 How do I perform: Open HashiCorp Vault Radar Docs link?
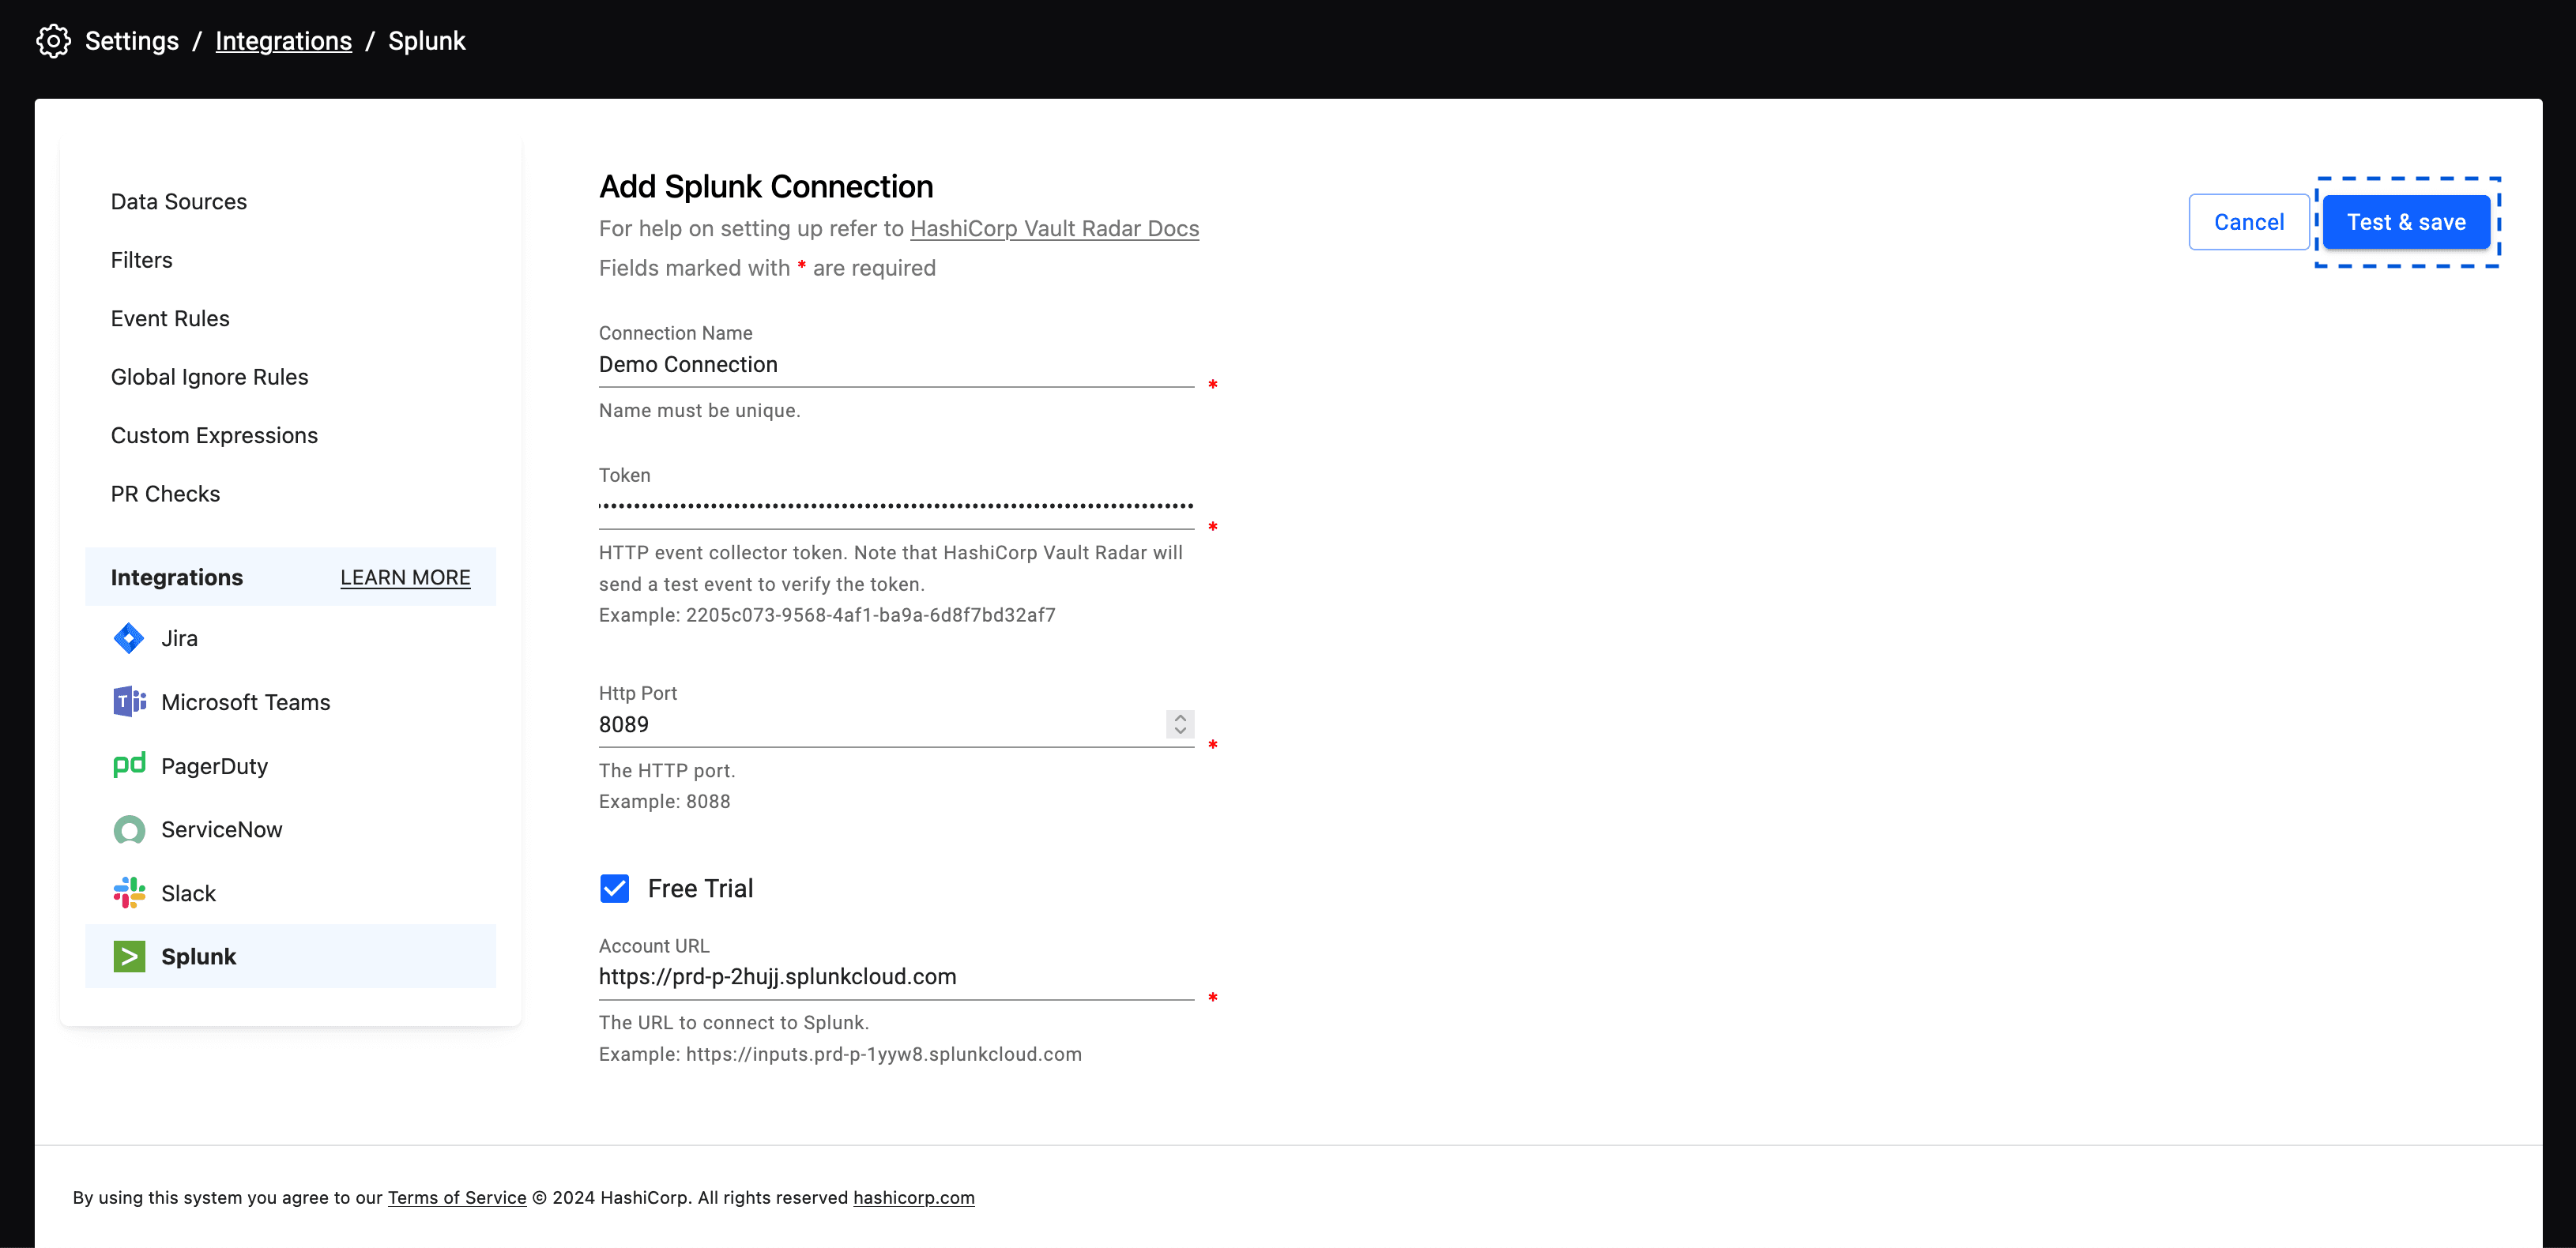click(x=1055, y=227)
